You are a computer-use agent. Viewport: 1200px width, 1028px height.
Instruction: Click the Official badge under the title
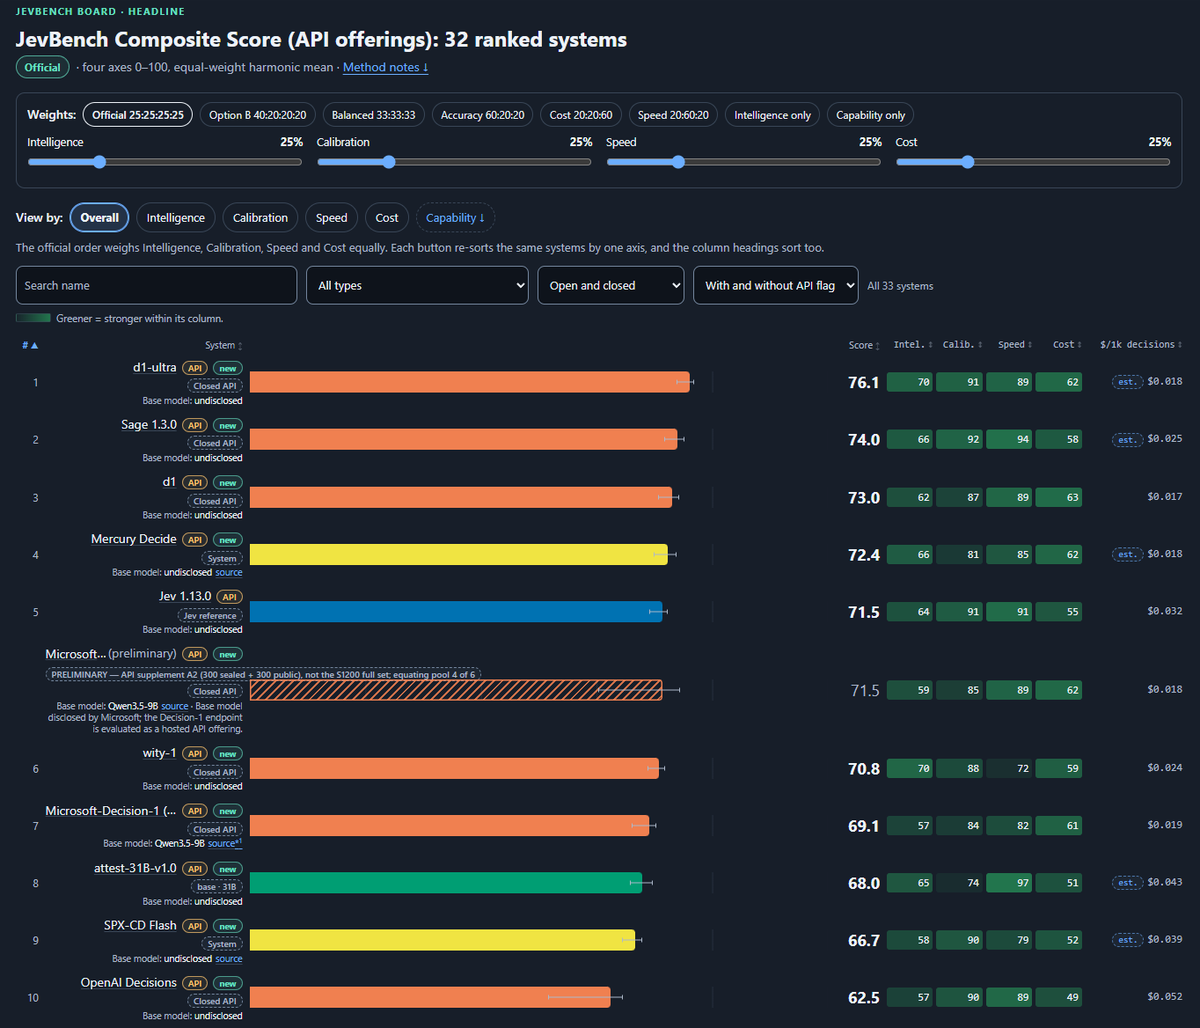[42, 68]
